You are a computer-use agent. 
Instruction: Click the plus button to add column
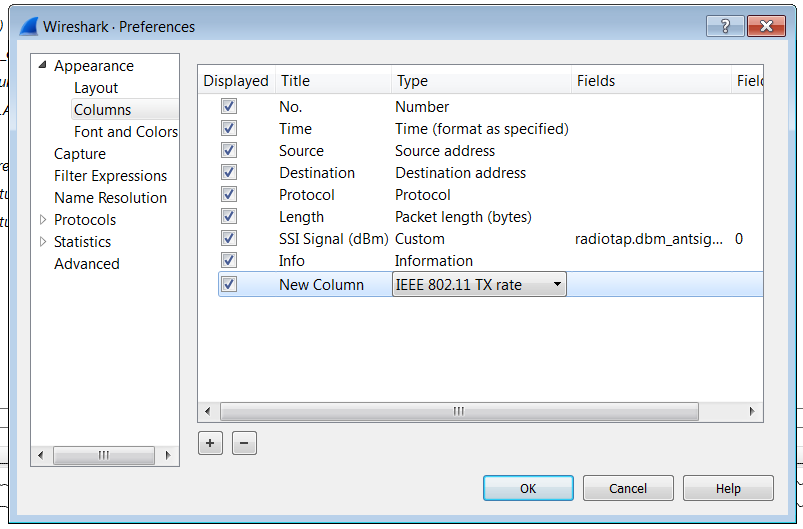point(210,443)
